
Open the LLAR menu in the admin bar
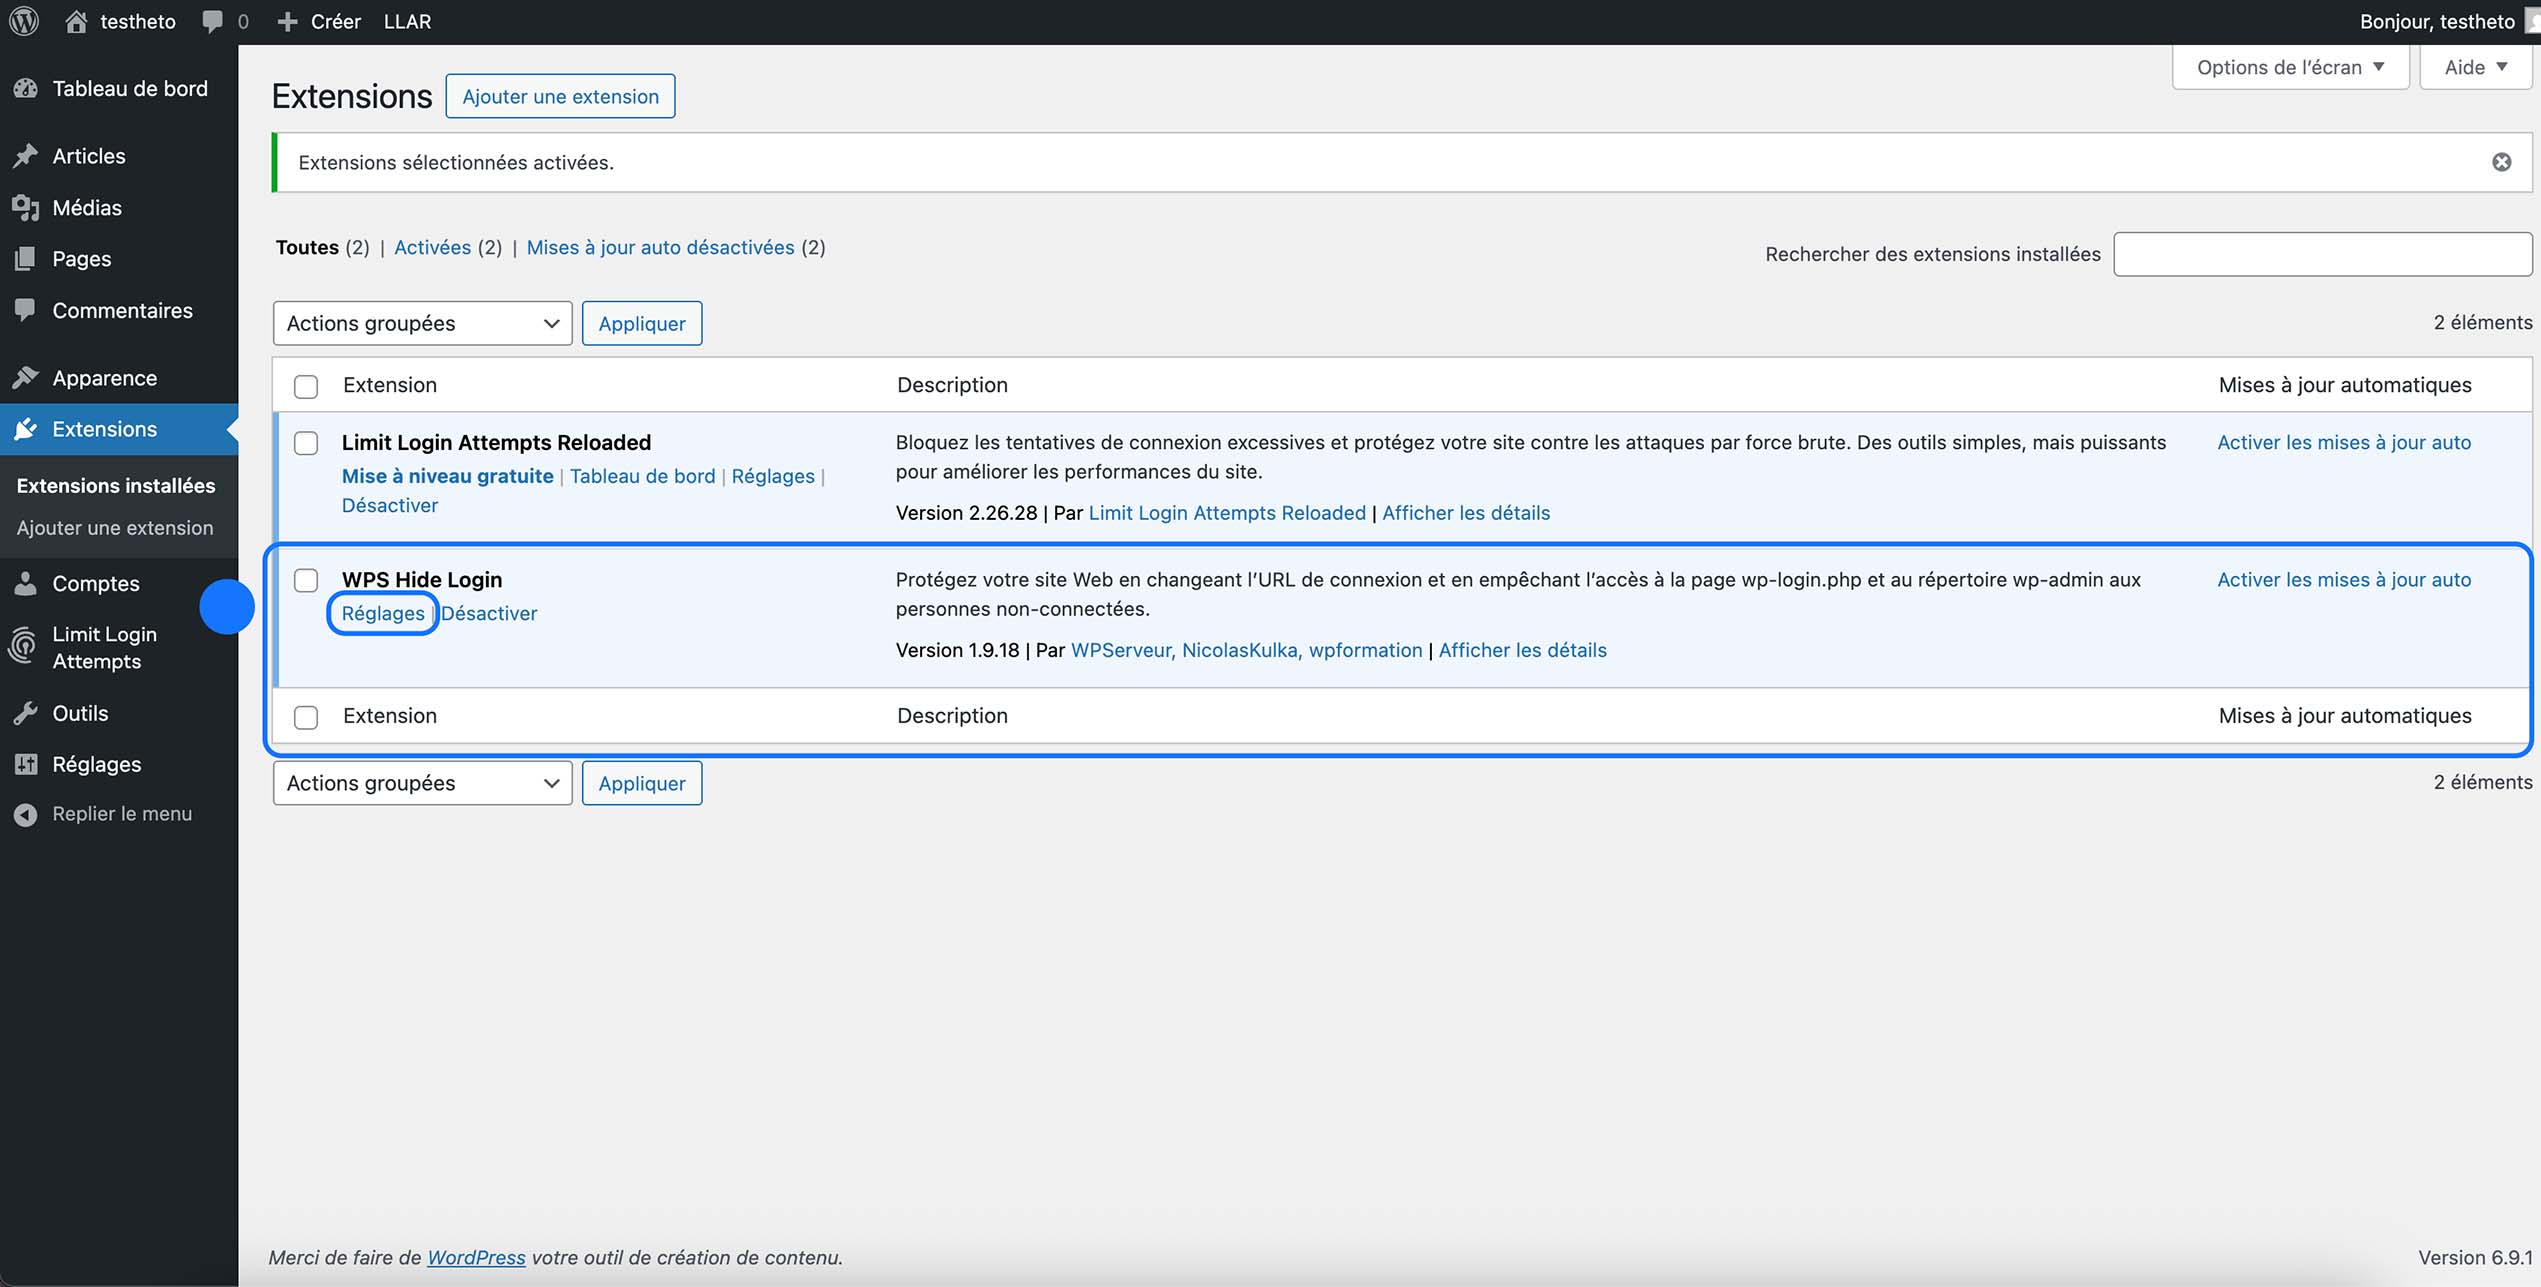point(406,21)
